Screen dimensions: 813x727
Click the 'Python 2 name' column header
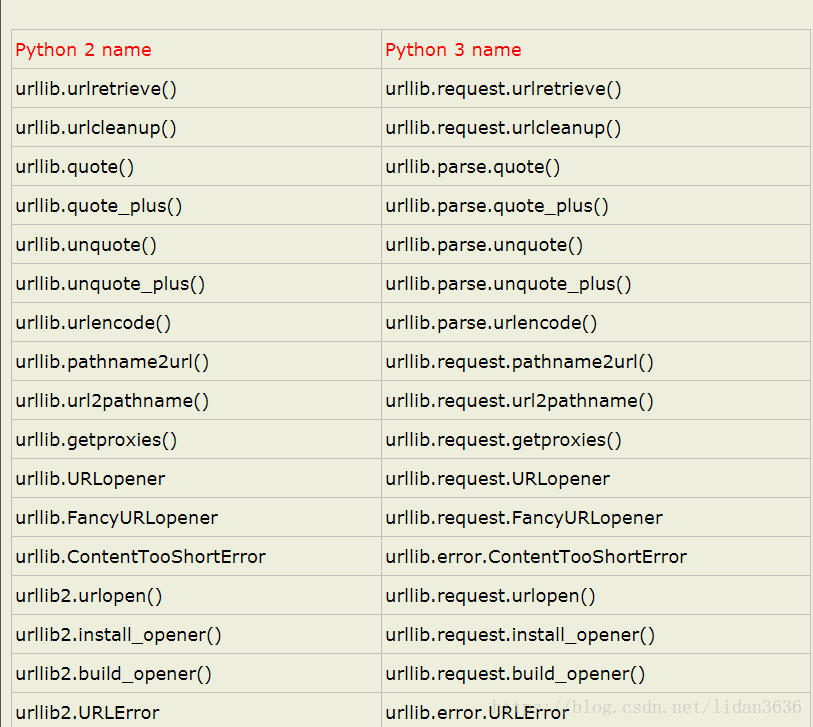[x=196, y=49]
